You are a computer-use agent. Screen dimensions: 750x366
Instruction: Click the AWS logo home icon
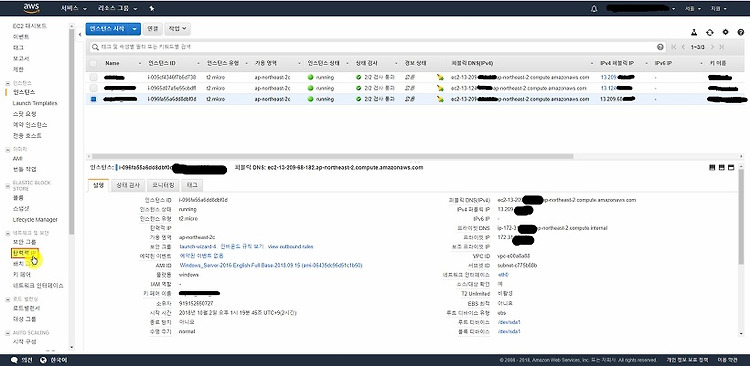point(31,8)
